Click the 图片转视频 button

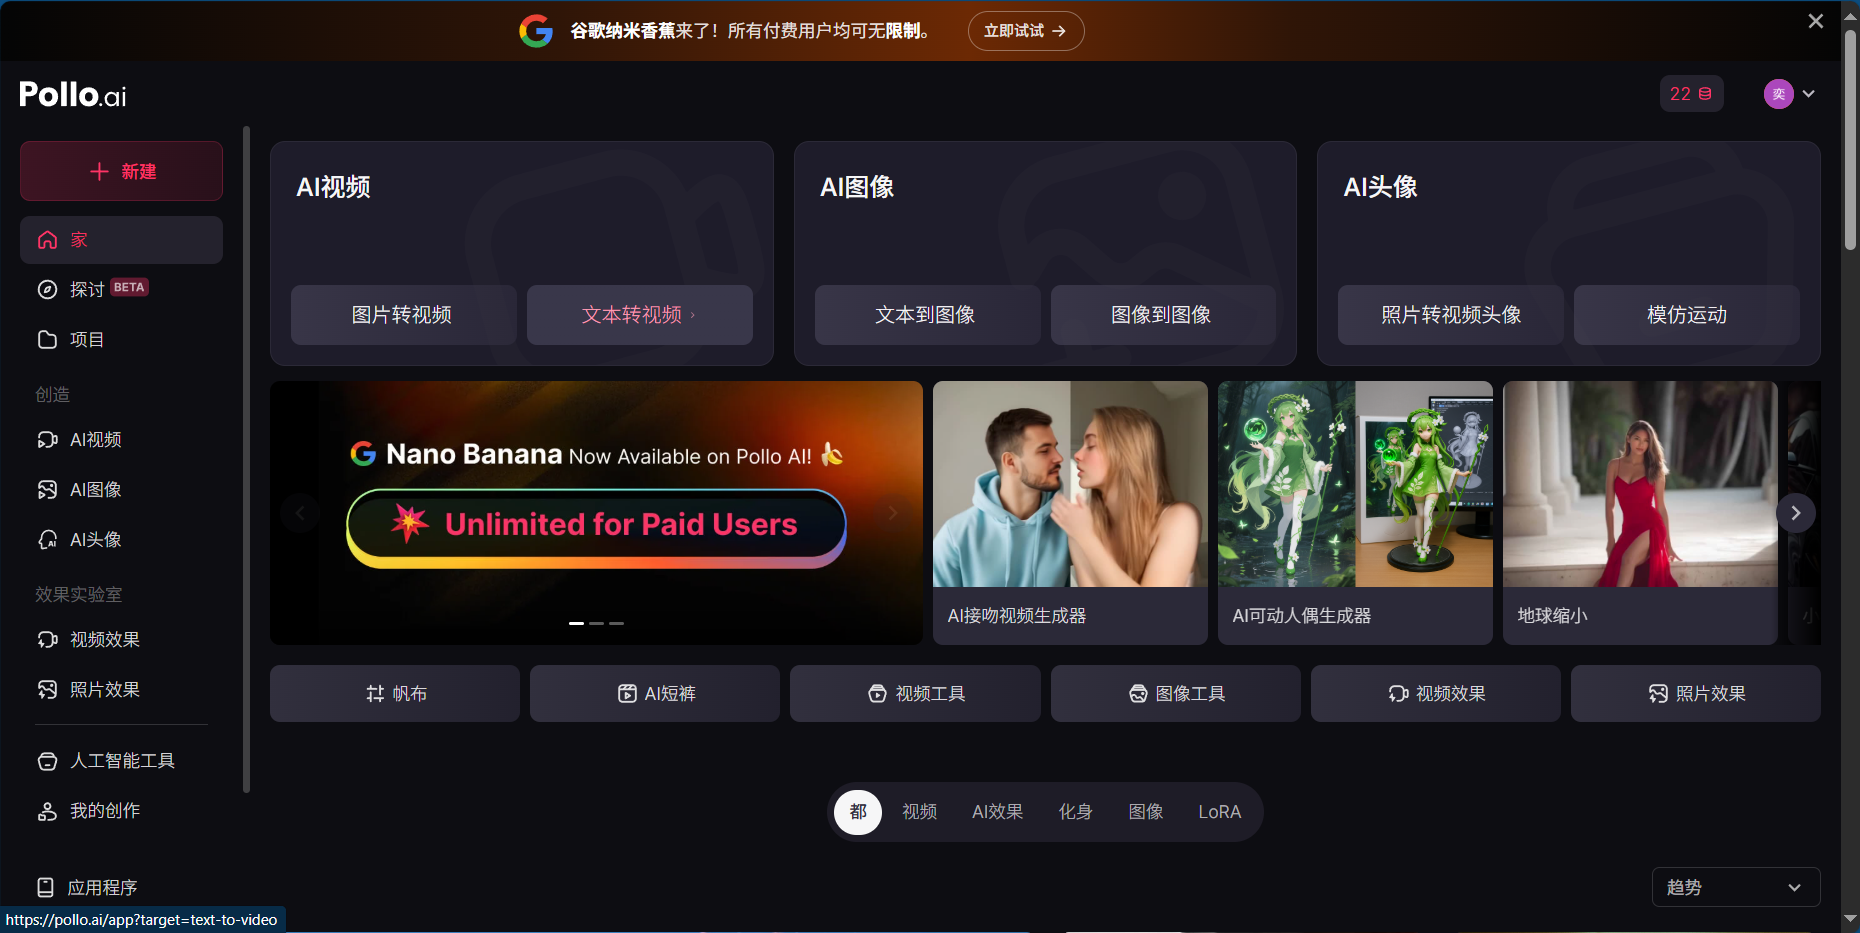(403, 315)
